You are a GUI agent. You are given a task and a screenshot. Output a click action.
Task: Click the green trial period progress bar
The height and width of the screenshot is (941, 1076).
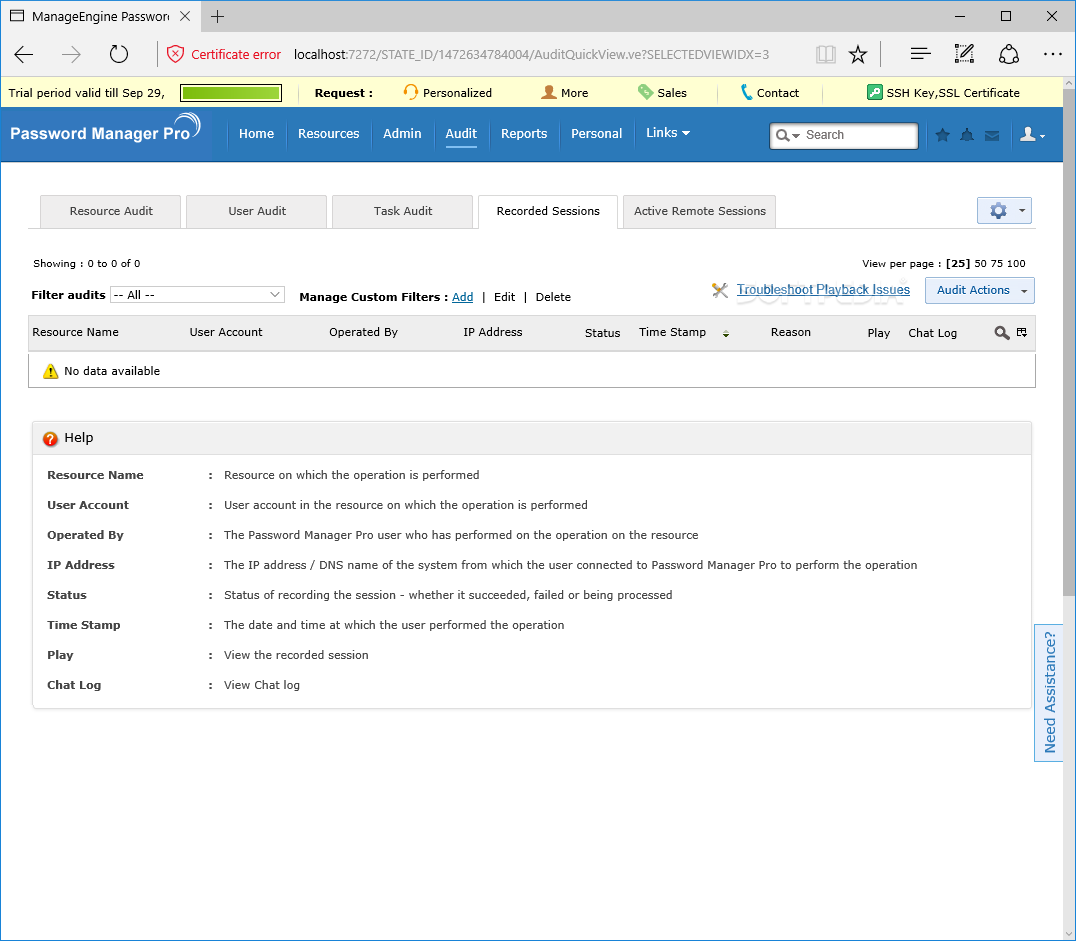tap(231, 93)
